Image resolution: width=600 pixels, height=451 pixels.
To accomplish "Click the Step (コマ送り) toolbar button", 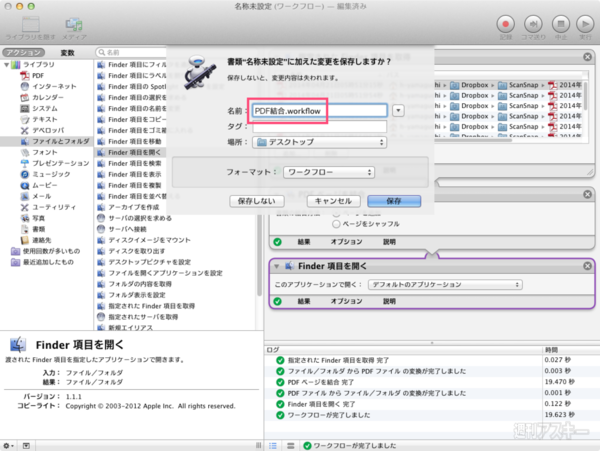I will [533, 24].
